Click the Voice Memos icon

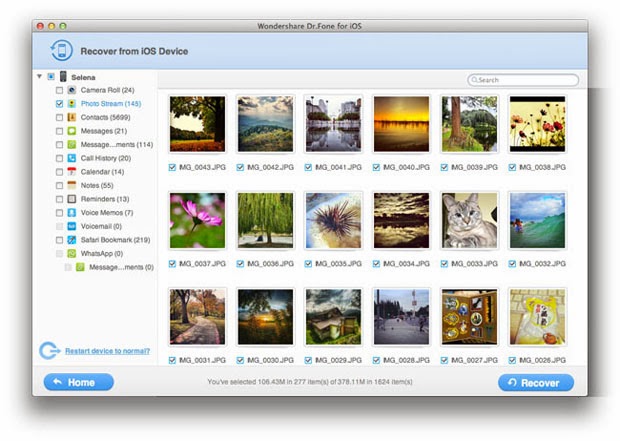(72, 213)
